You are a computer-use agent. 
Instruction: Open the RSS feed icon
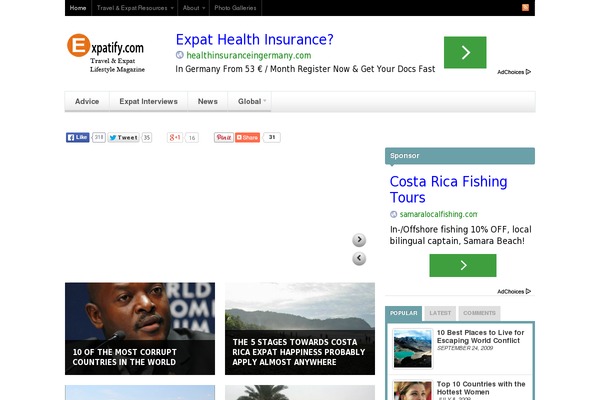pos(525,8)
